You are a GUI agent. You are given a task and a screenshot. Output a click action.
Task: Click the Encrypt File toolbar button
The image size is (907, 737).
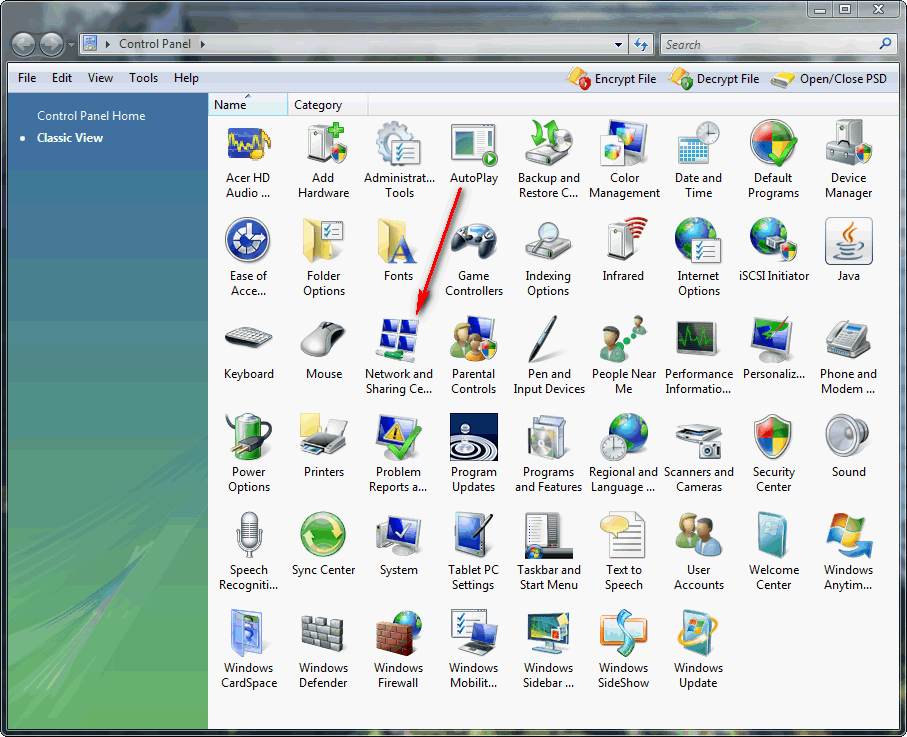pos(611,79)
